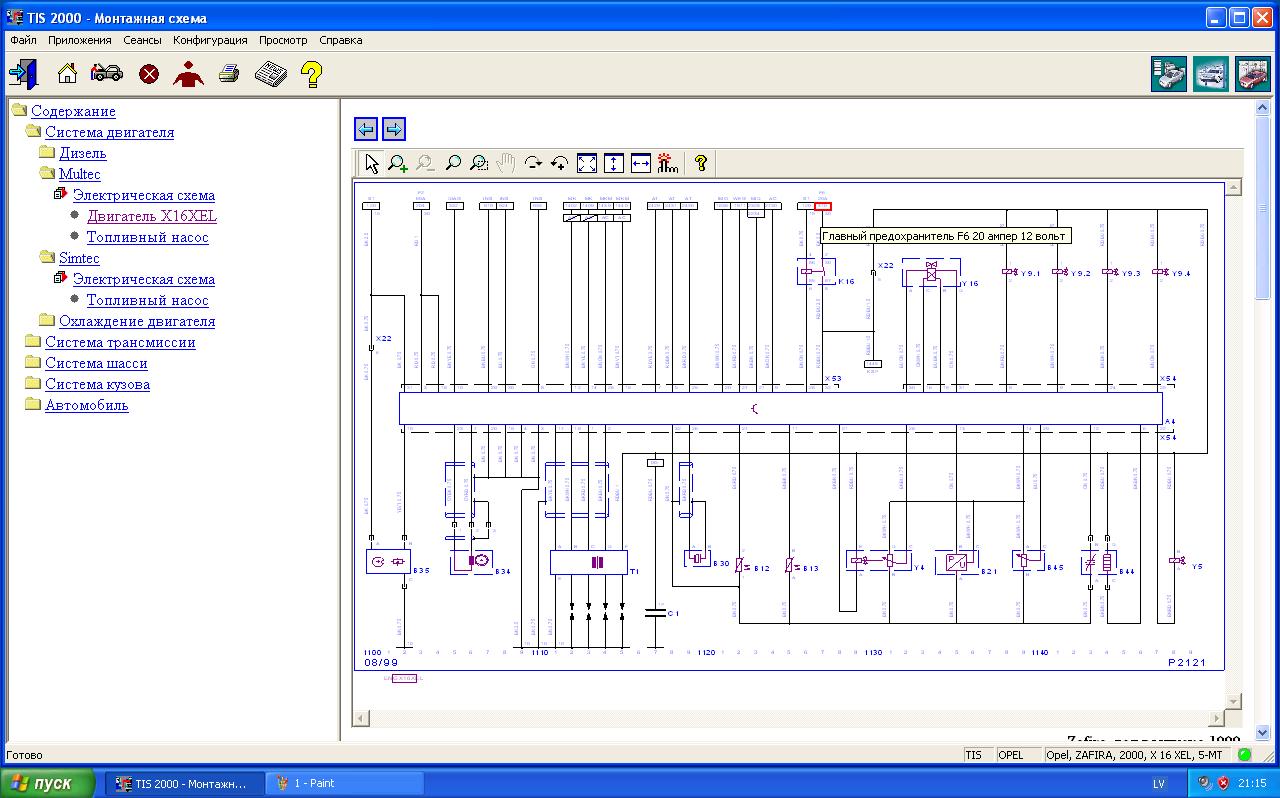Click the printer icon to print

pos(229,73)
